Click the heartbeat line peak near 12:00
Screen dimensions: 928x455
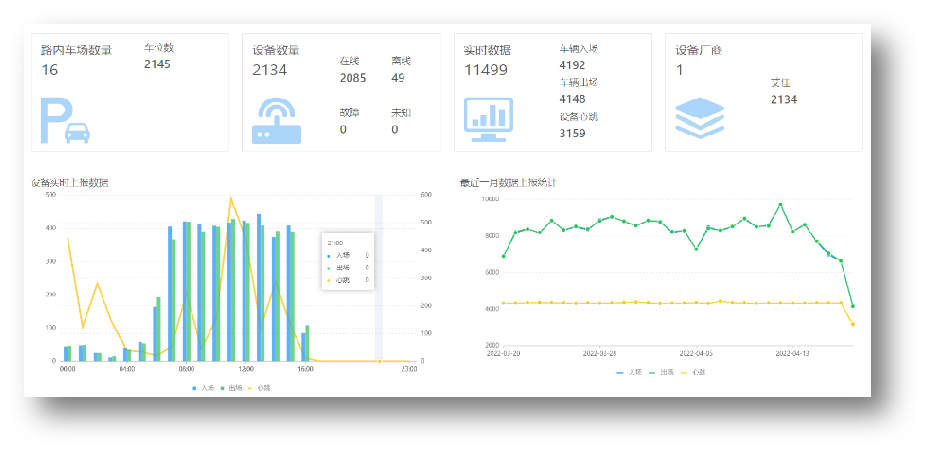231,198
